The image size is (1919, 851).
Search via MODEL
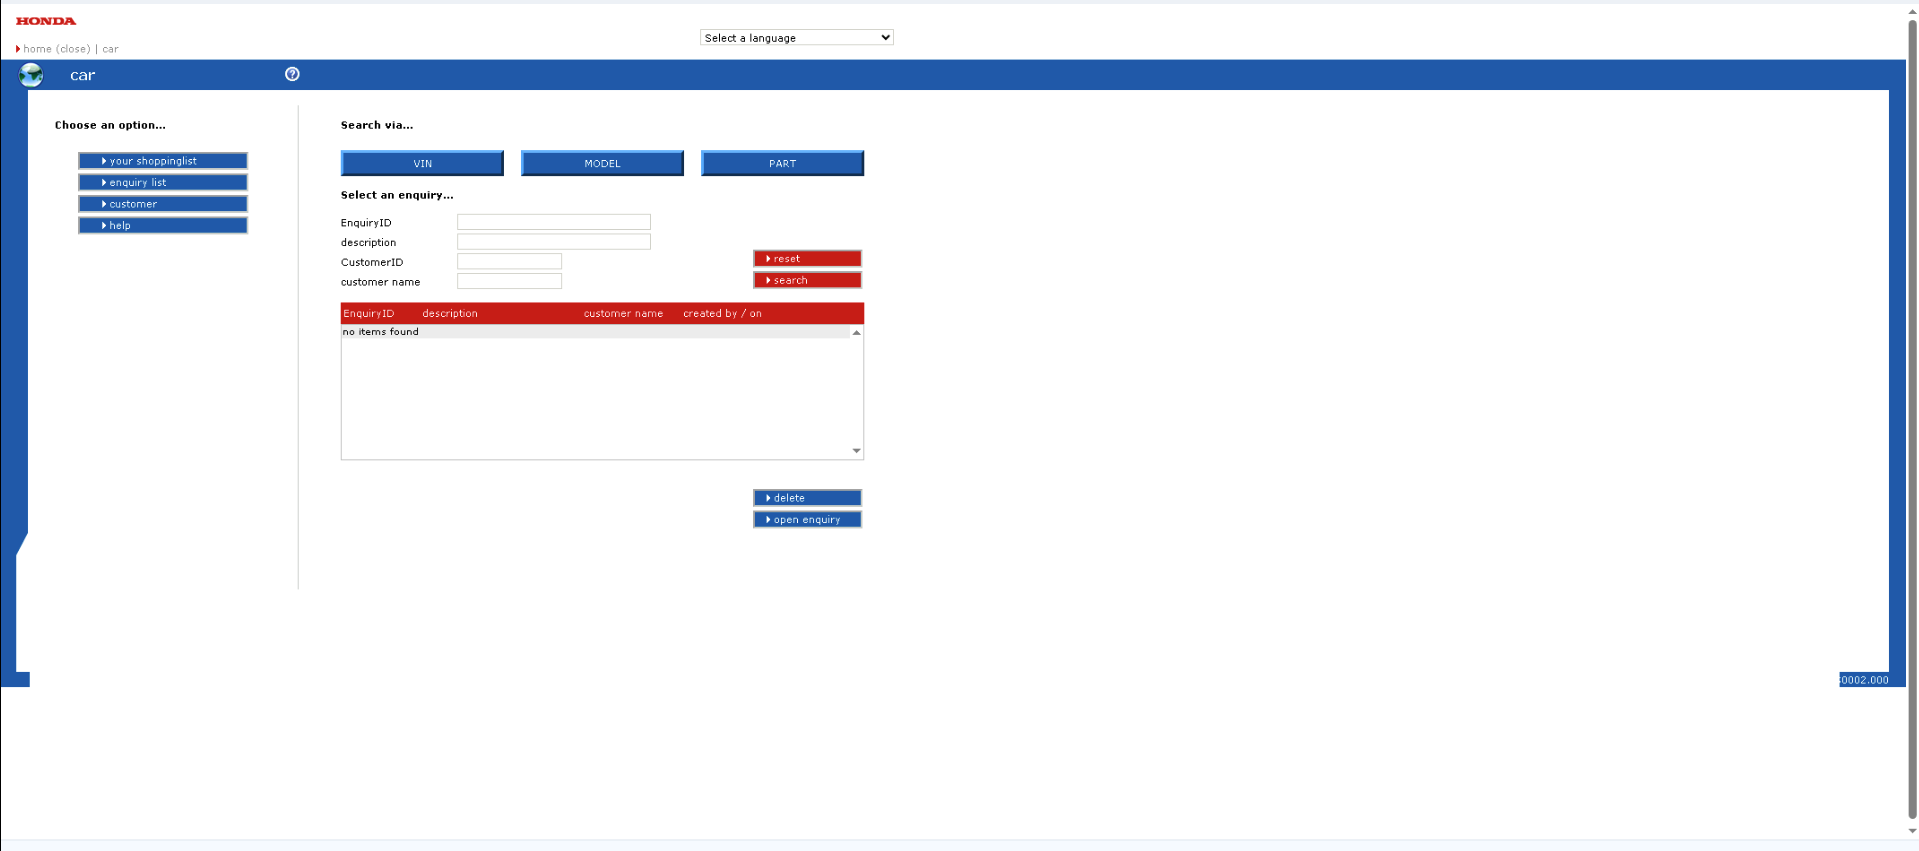[602, 163]
